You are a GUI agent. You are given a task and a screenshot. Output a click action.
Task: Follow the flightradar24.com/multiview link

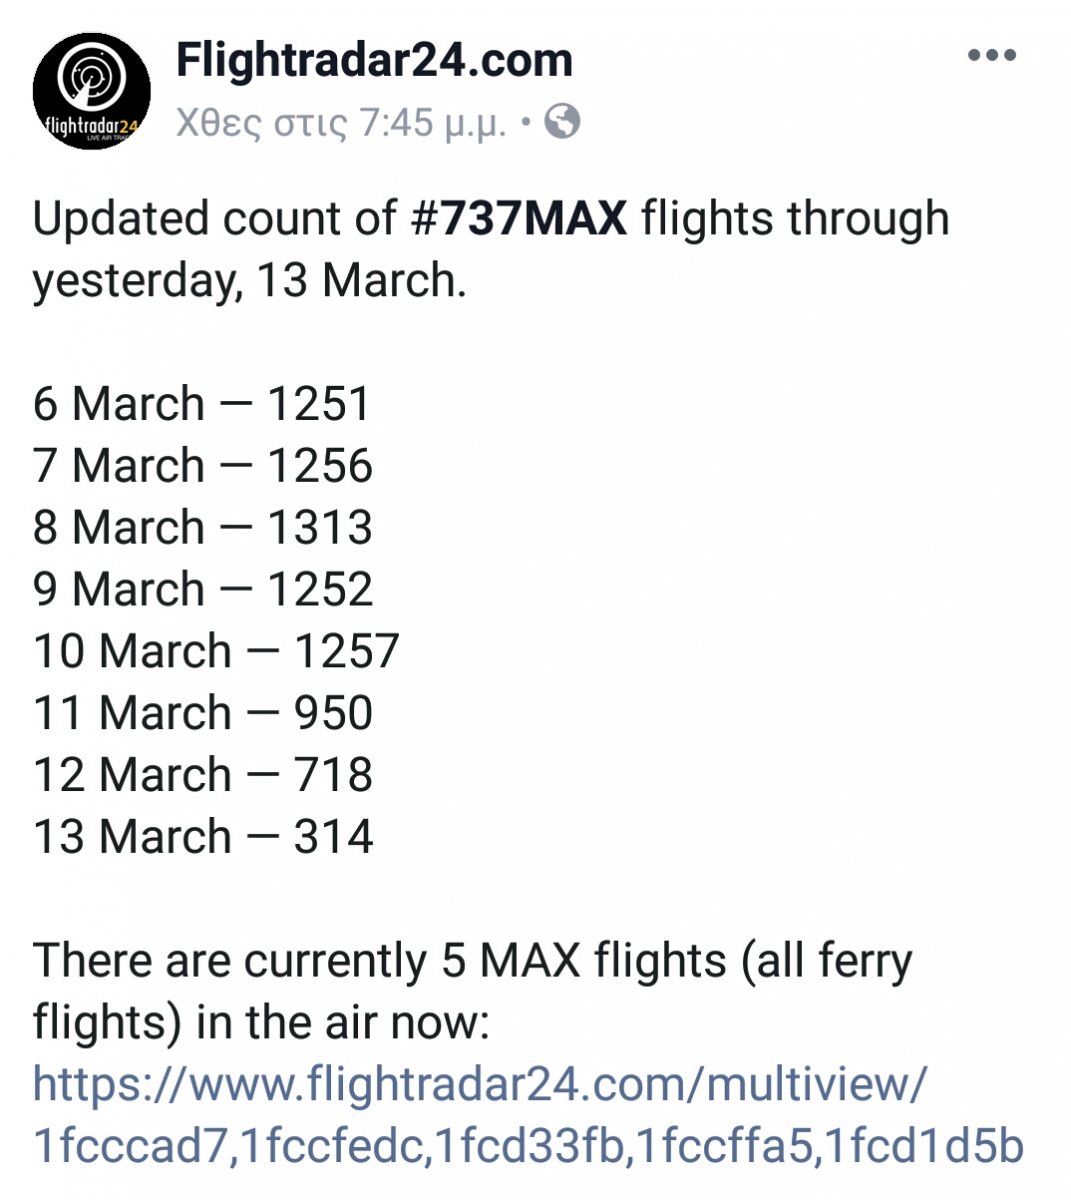click(480, 1084)
